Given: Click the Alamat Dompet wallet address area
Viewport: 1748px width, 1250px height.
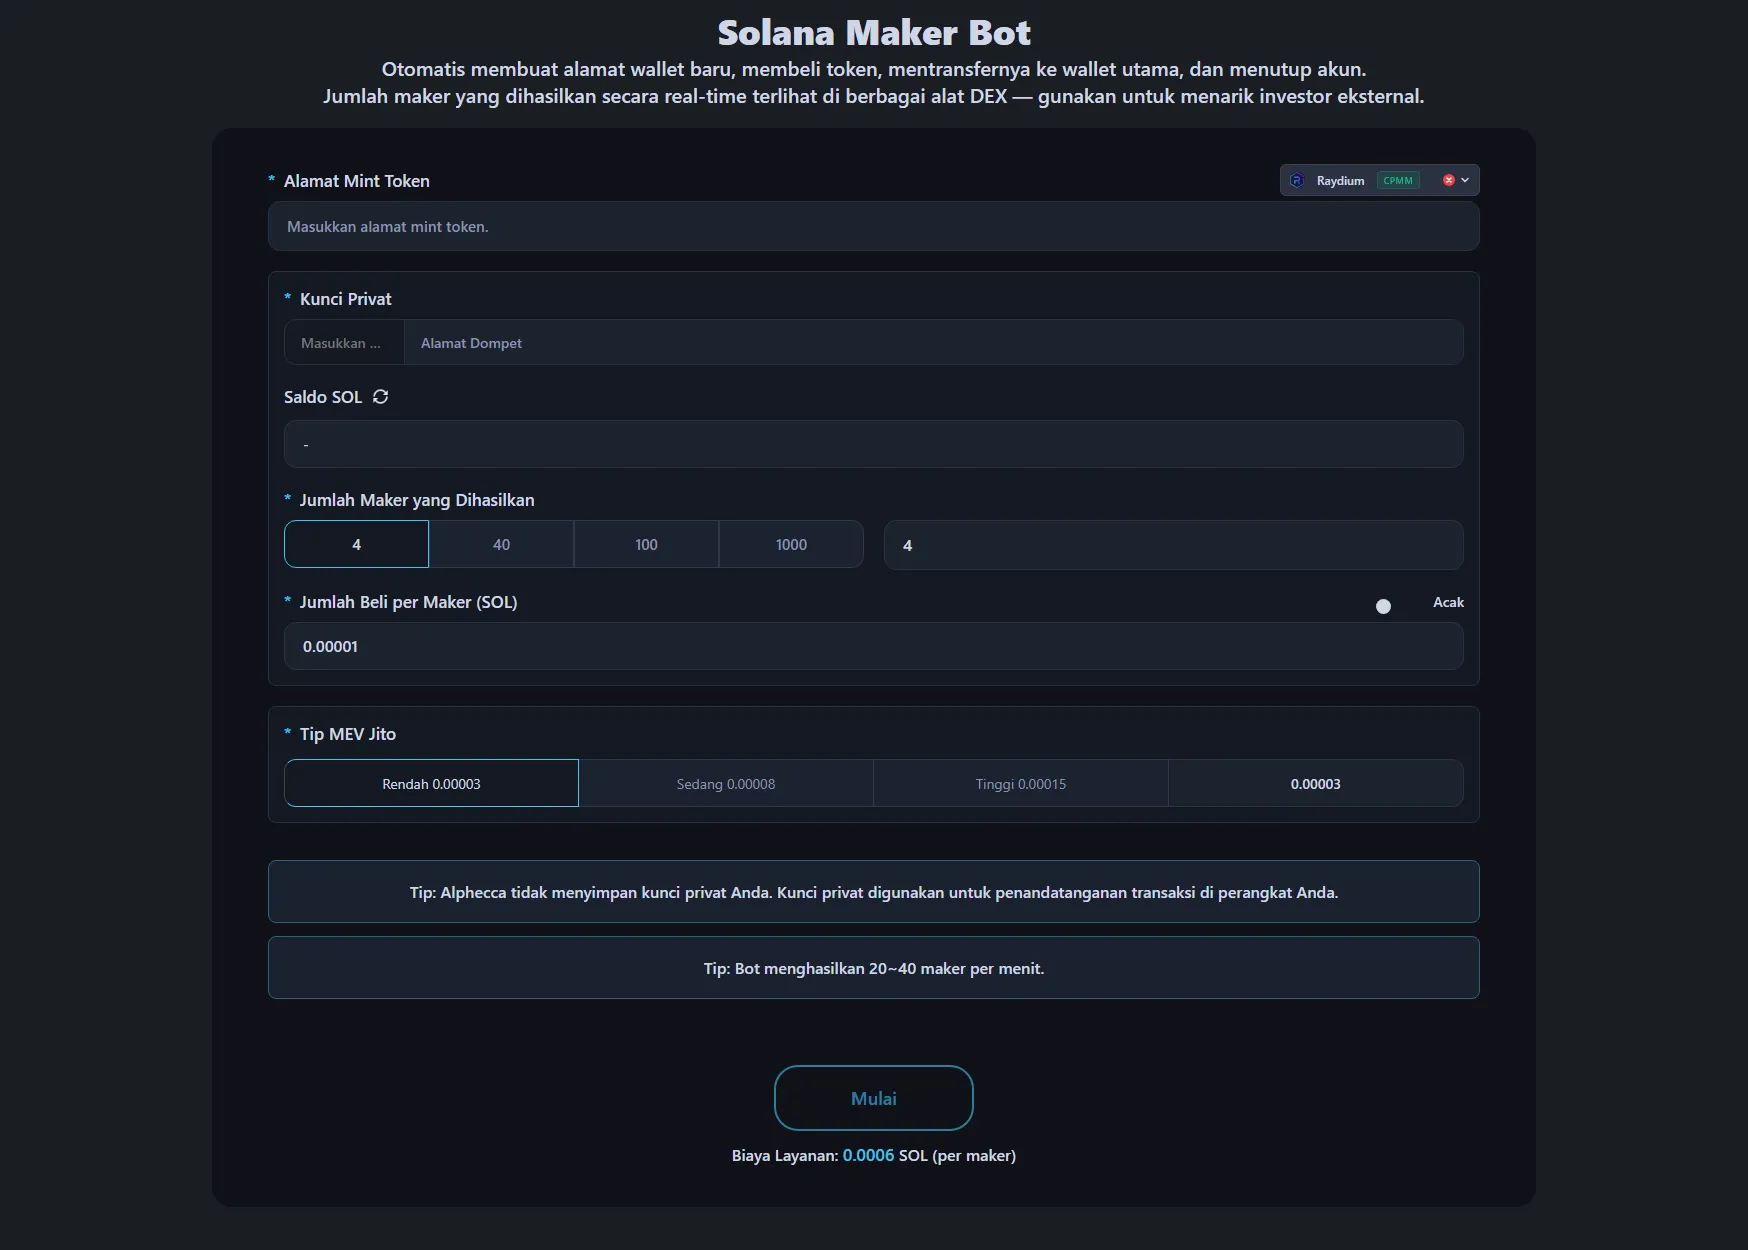Looking at the screenshot, I should tap(932, 343).
